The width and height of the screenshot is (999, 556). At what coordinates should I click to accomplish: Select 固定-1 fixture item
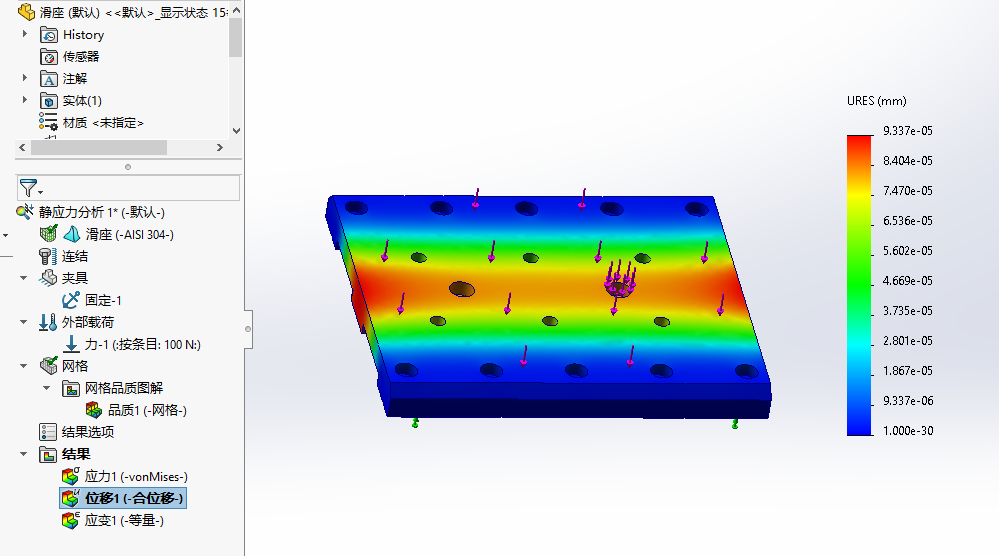point(103,299)
